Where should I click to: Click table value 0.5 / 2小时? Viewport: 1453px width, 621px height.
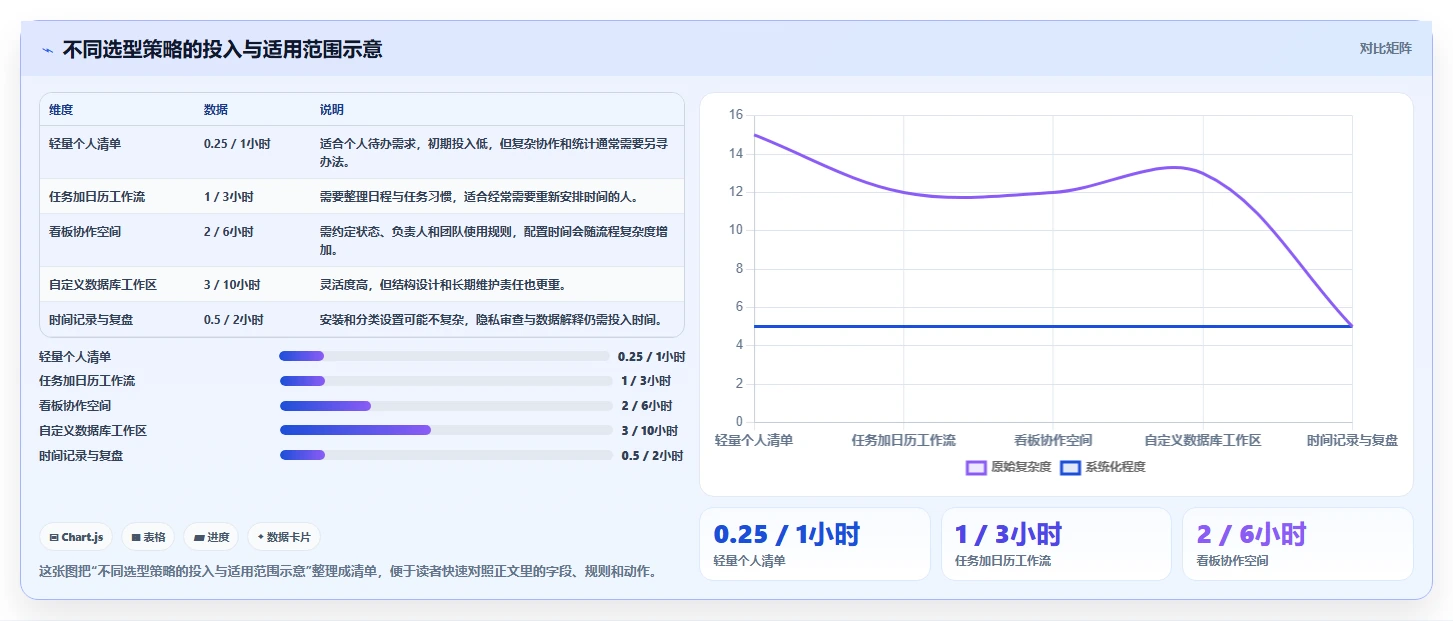[x=234, y=319]
